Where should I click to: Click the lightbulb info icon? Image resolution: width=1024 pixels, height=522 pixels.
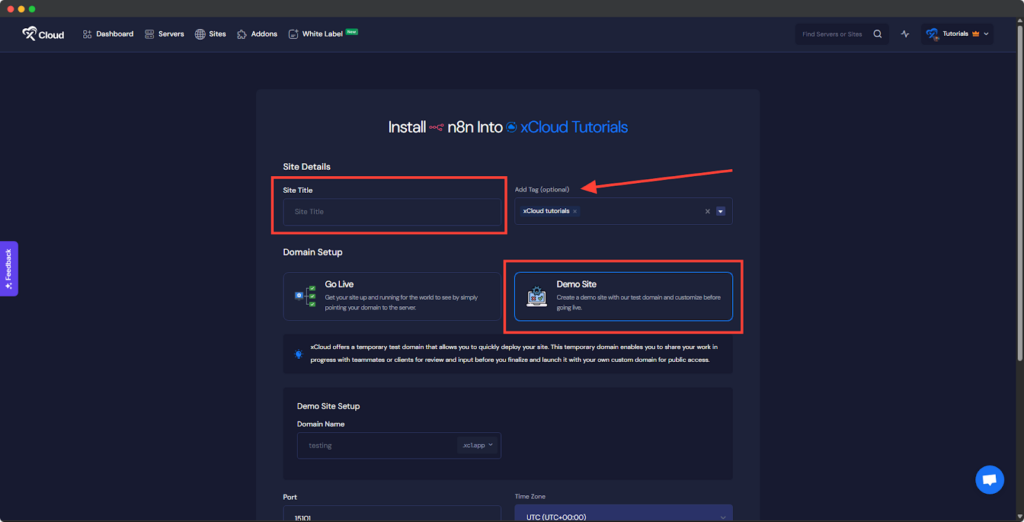pos(298,354)
